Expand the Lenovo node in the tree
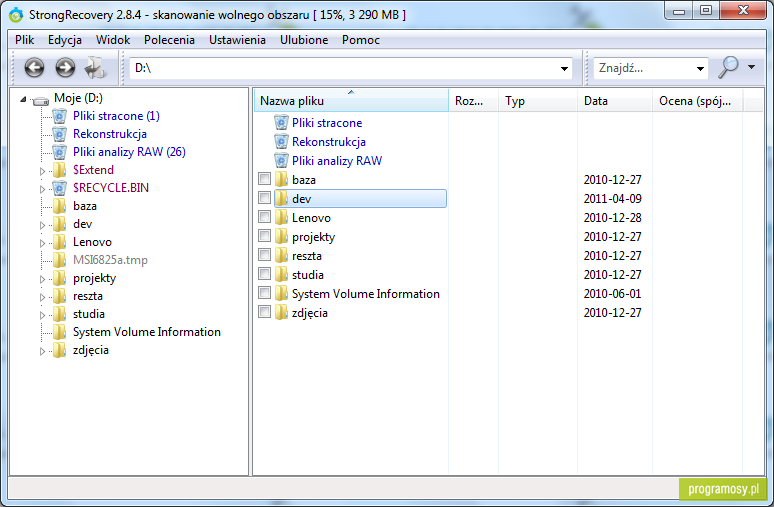774x507 pixels. [42, 243]
